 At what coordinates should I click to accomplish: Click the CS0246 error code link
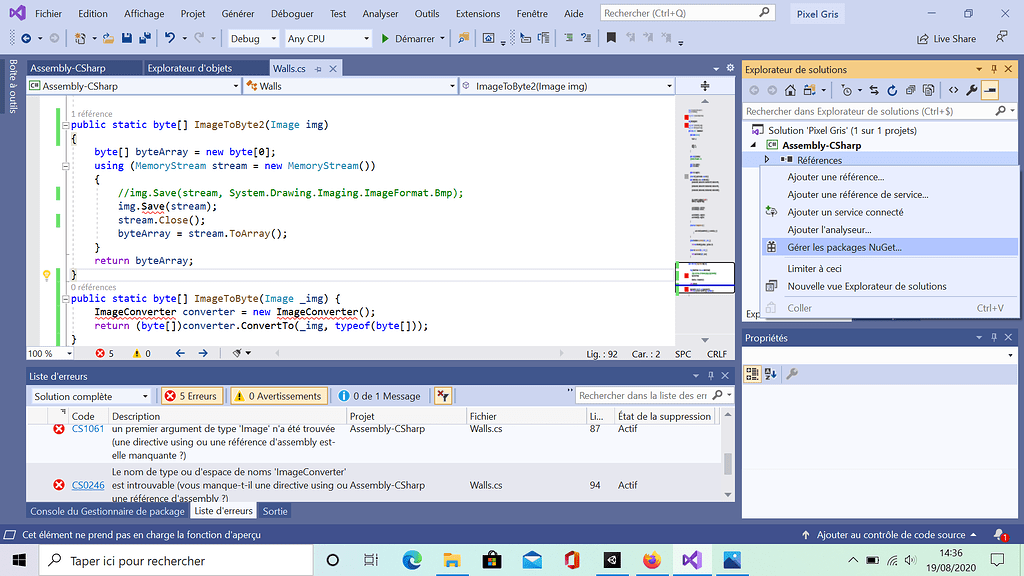click(x=87, y=485)
